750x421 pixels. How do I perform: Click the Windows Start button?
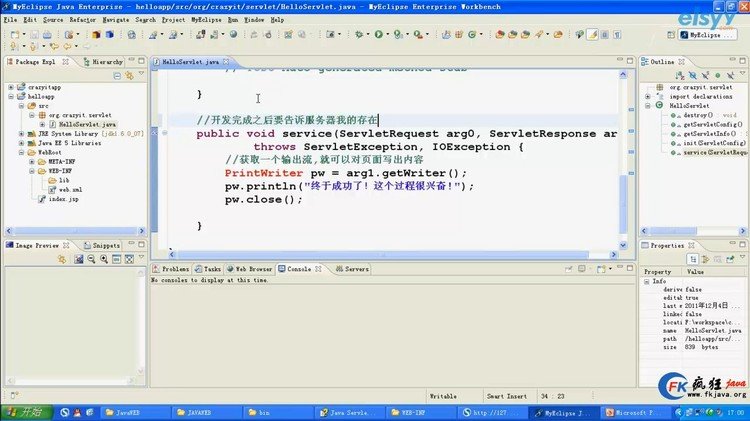click(x=26, y=412)
